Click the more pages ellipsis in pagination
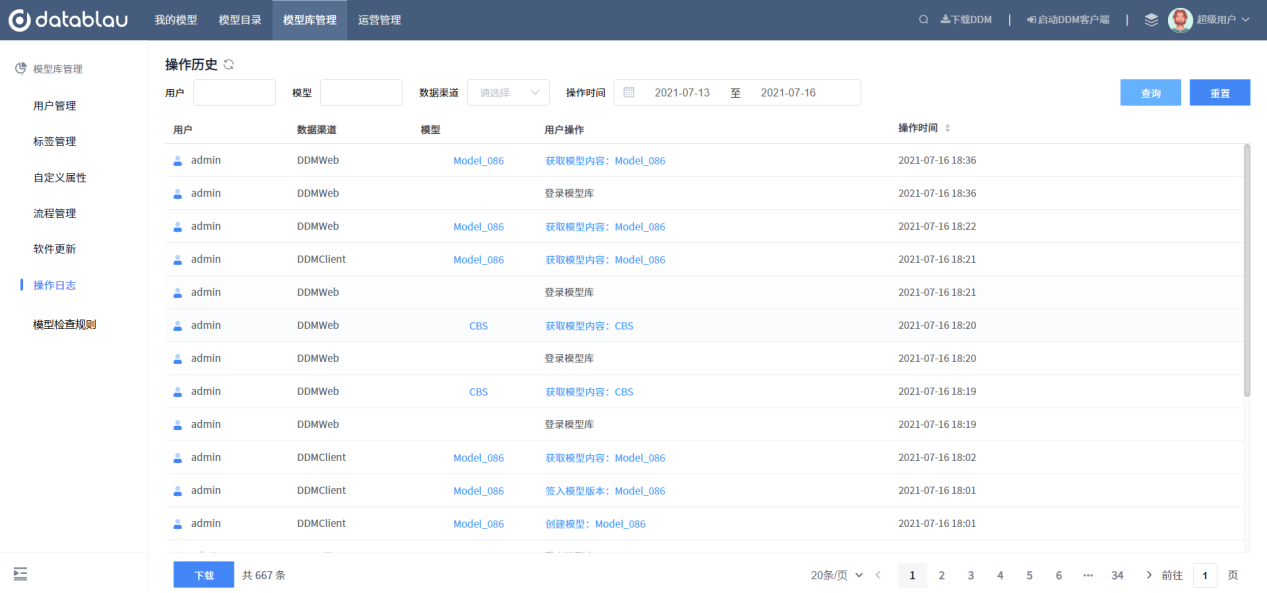The height and width of the screenshot is (593, 1267). (x=1088, y=576)
